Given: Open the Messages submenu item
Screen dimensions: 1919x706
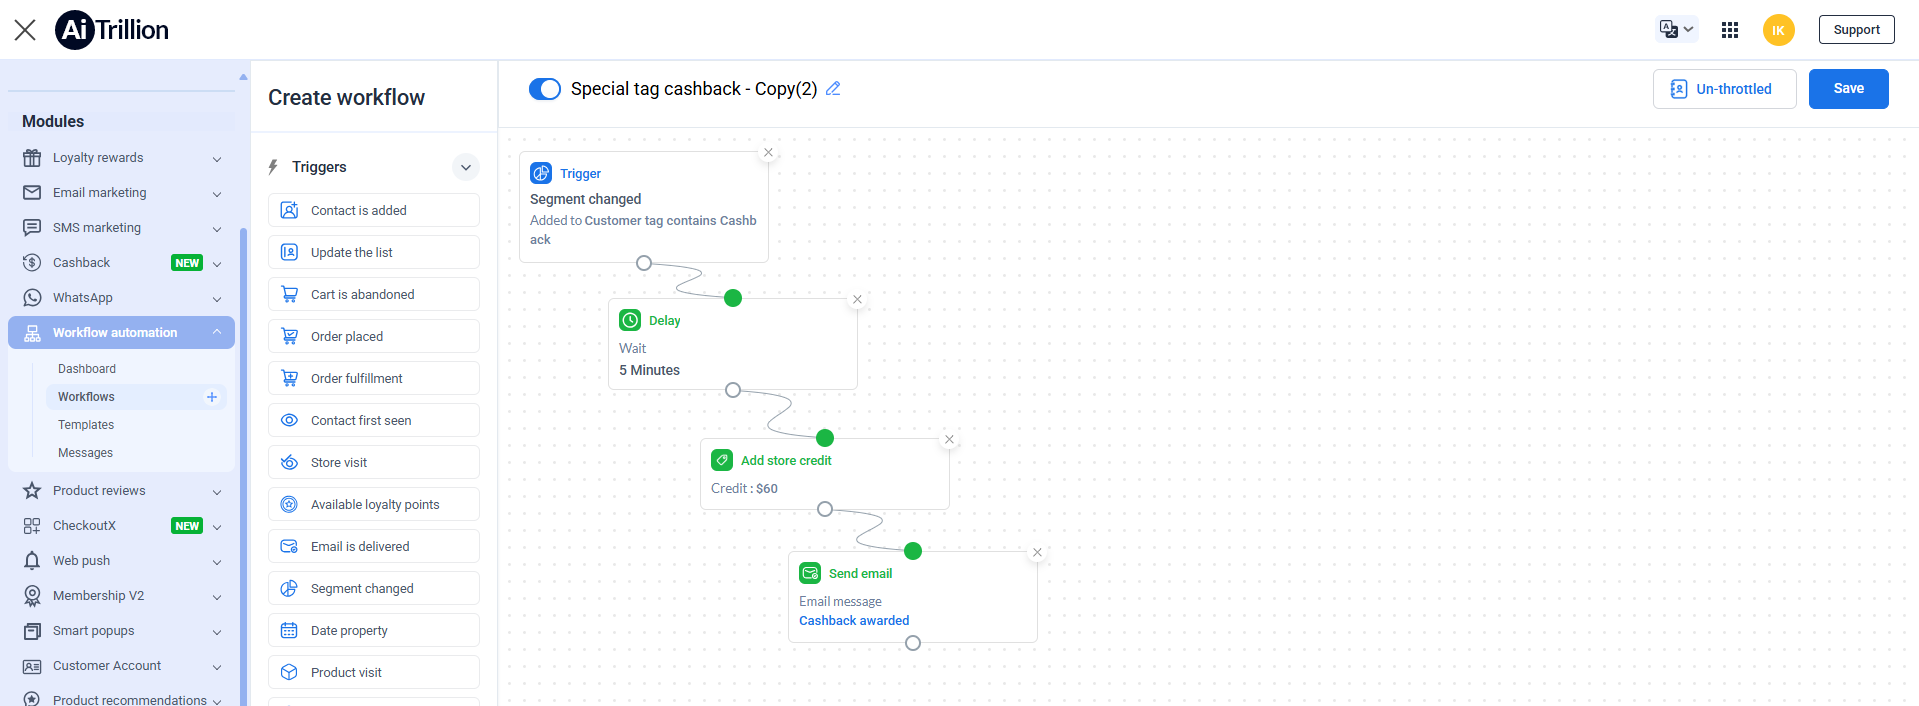Looking at the screenshot, I should 86,453.
